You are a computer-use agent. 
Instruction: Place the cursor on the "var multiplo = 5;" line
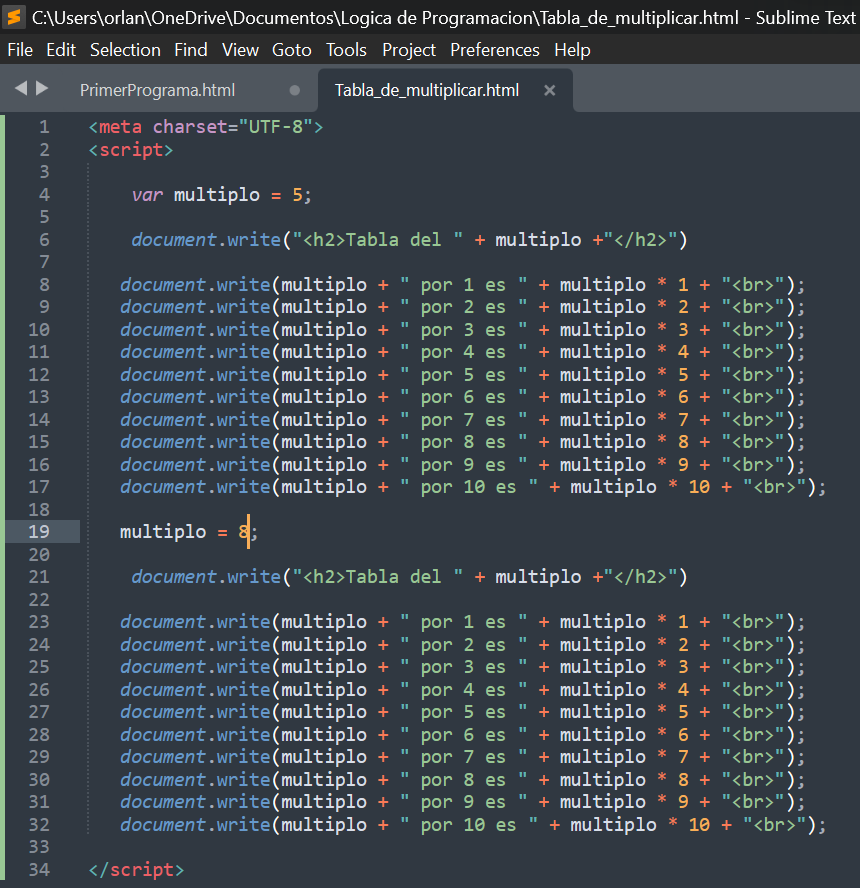tap(222, 195)
